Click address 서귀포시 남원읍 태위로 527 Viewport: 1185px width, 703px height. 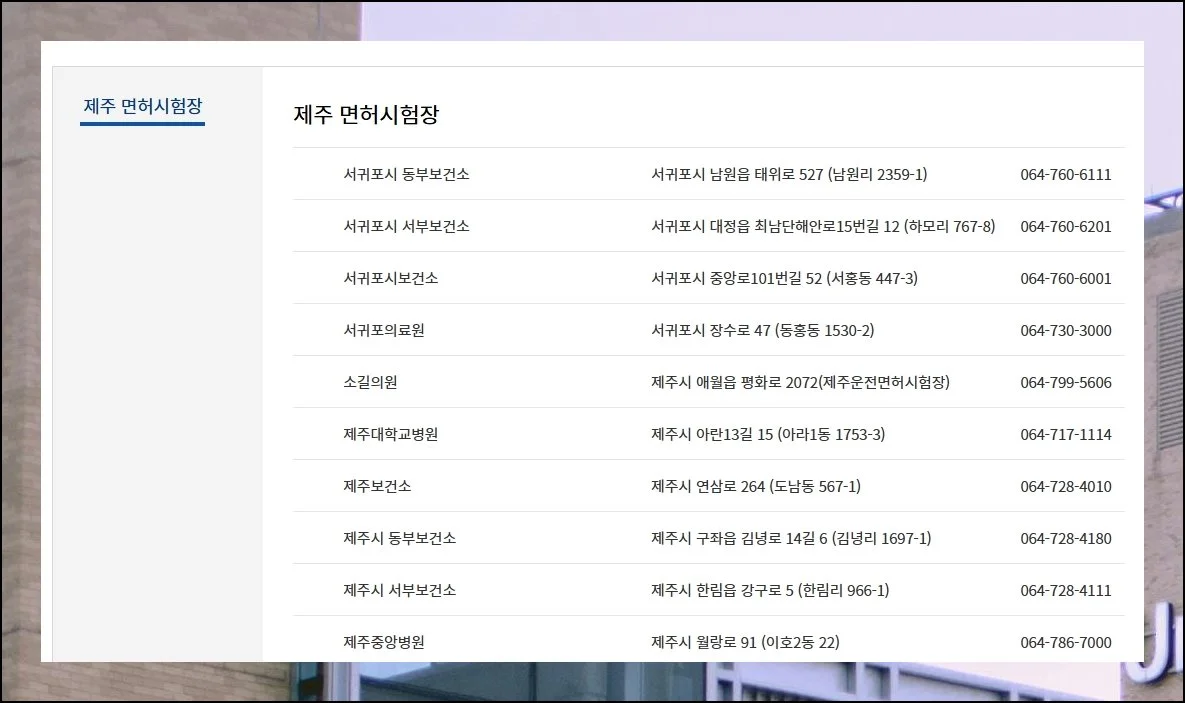click(x=788, y=174)
